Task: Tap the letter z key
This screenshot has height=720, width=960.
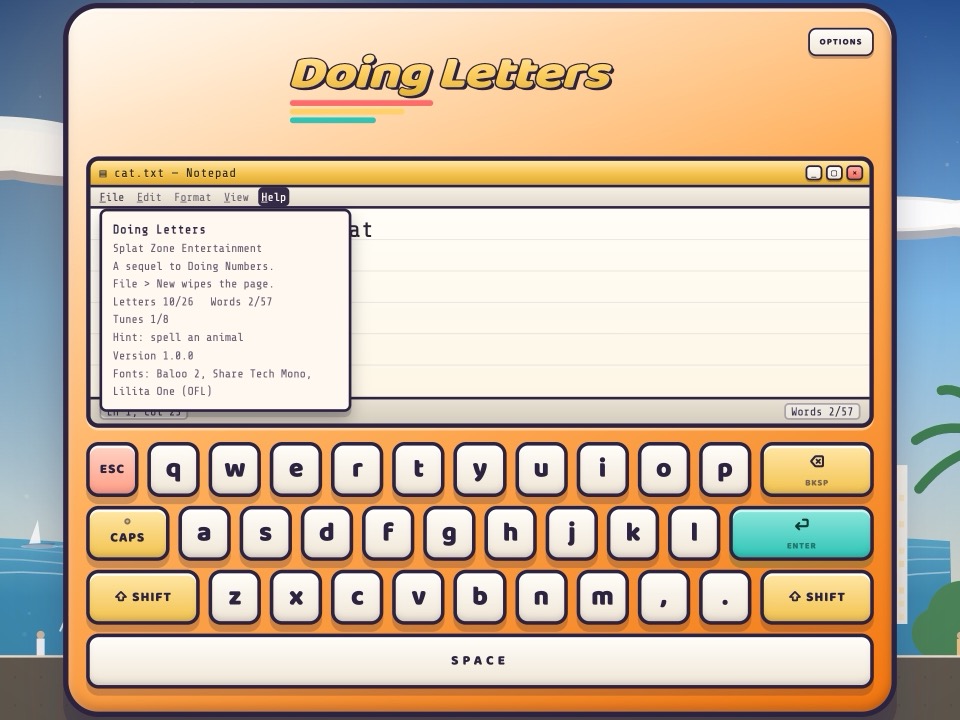Action: pyautogui.click(x=234, y=597)
